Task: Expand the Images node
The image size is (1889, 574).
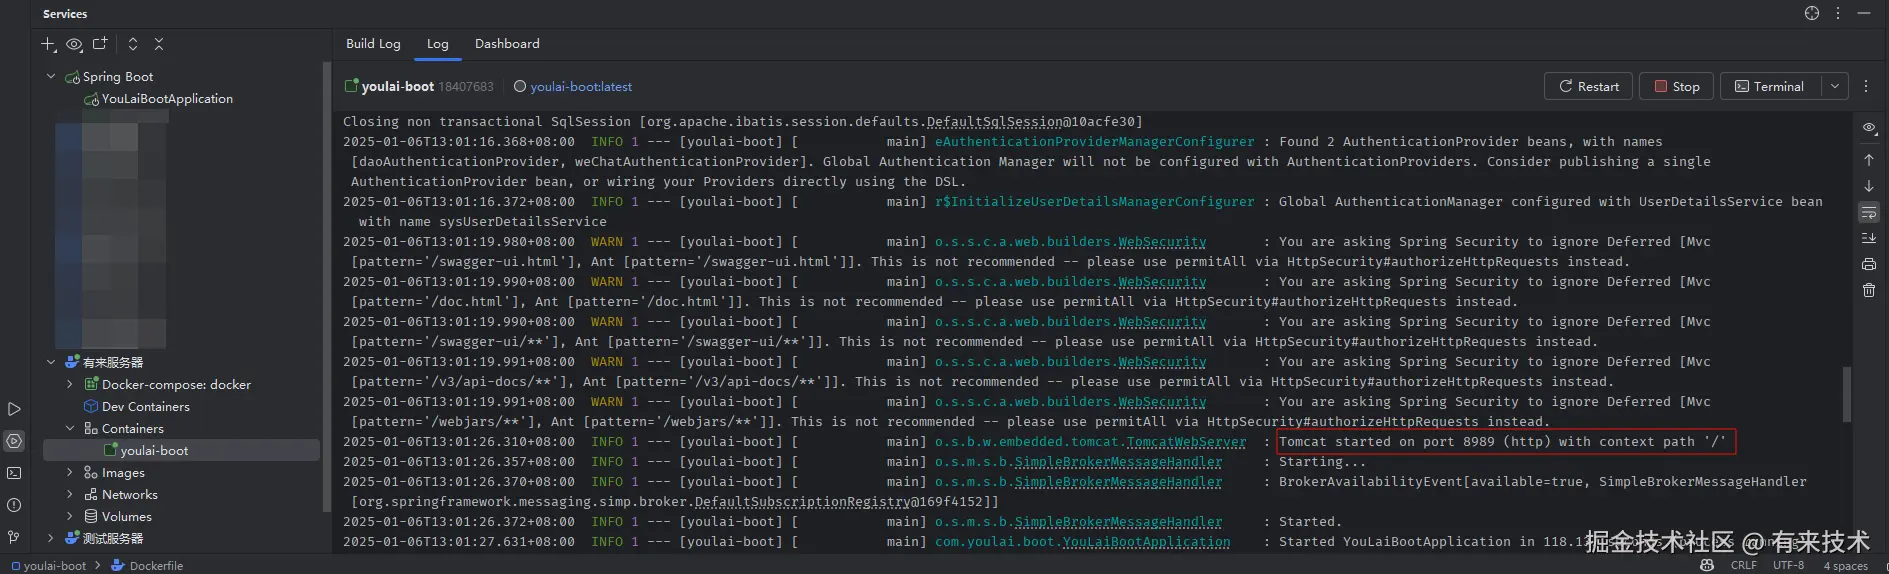Action: pyautogui.click(x=69, y=472)
